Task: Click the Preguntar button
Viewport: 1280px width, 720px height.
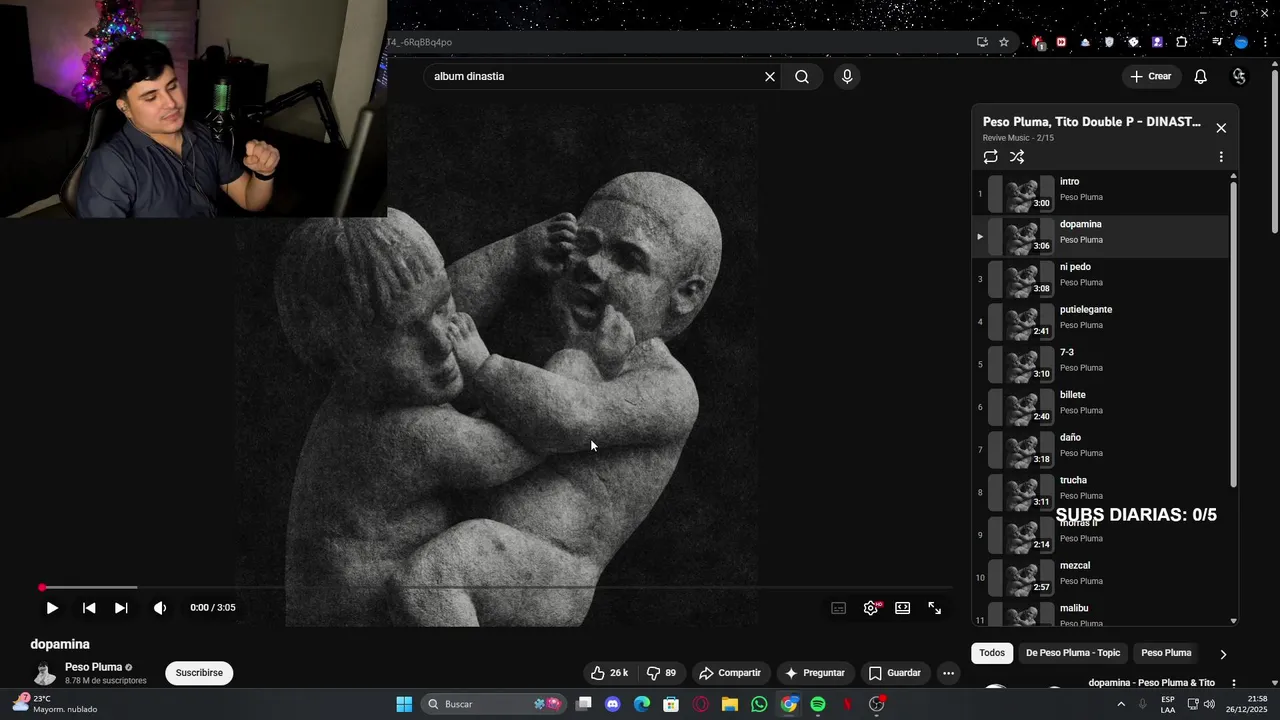Action: pos(815,673)
